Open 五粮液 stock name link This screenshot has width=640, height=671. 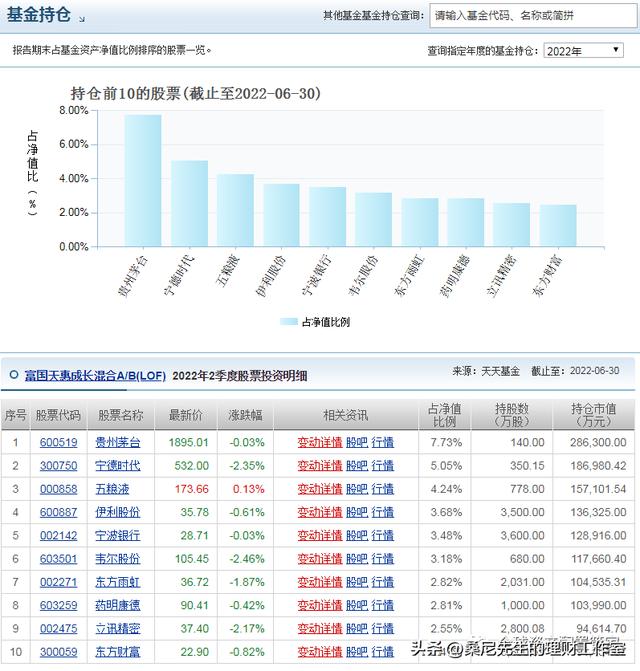(112, 489)
